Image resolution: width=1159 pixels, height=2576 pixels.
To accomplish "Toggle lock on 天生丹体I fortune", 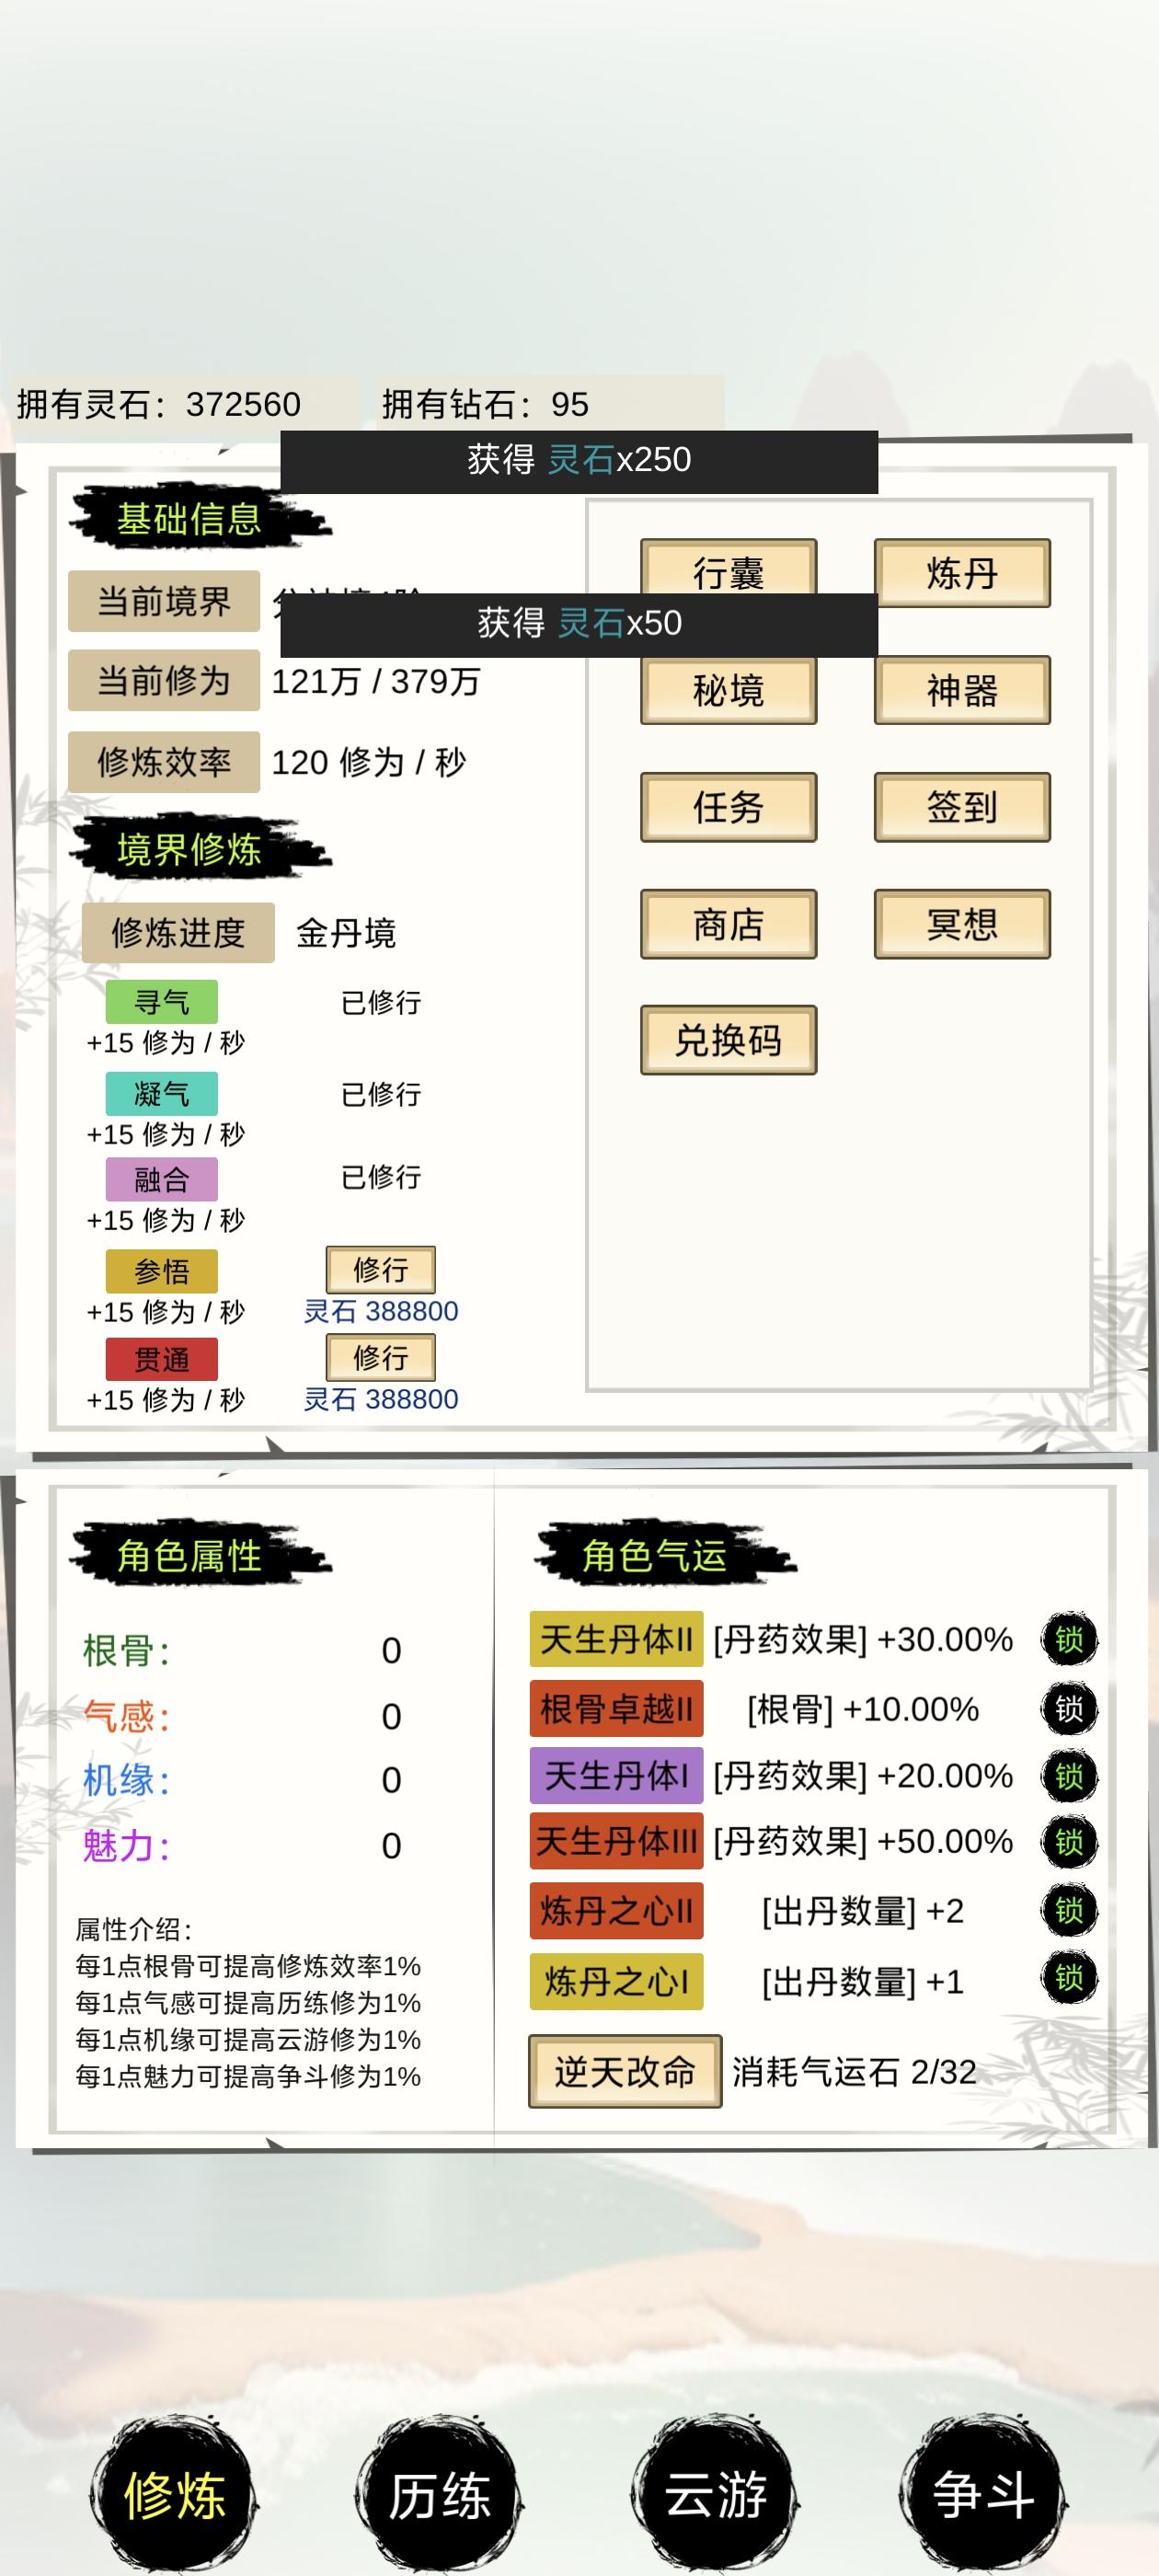I will [1069, 1776].
